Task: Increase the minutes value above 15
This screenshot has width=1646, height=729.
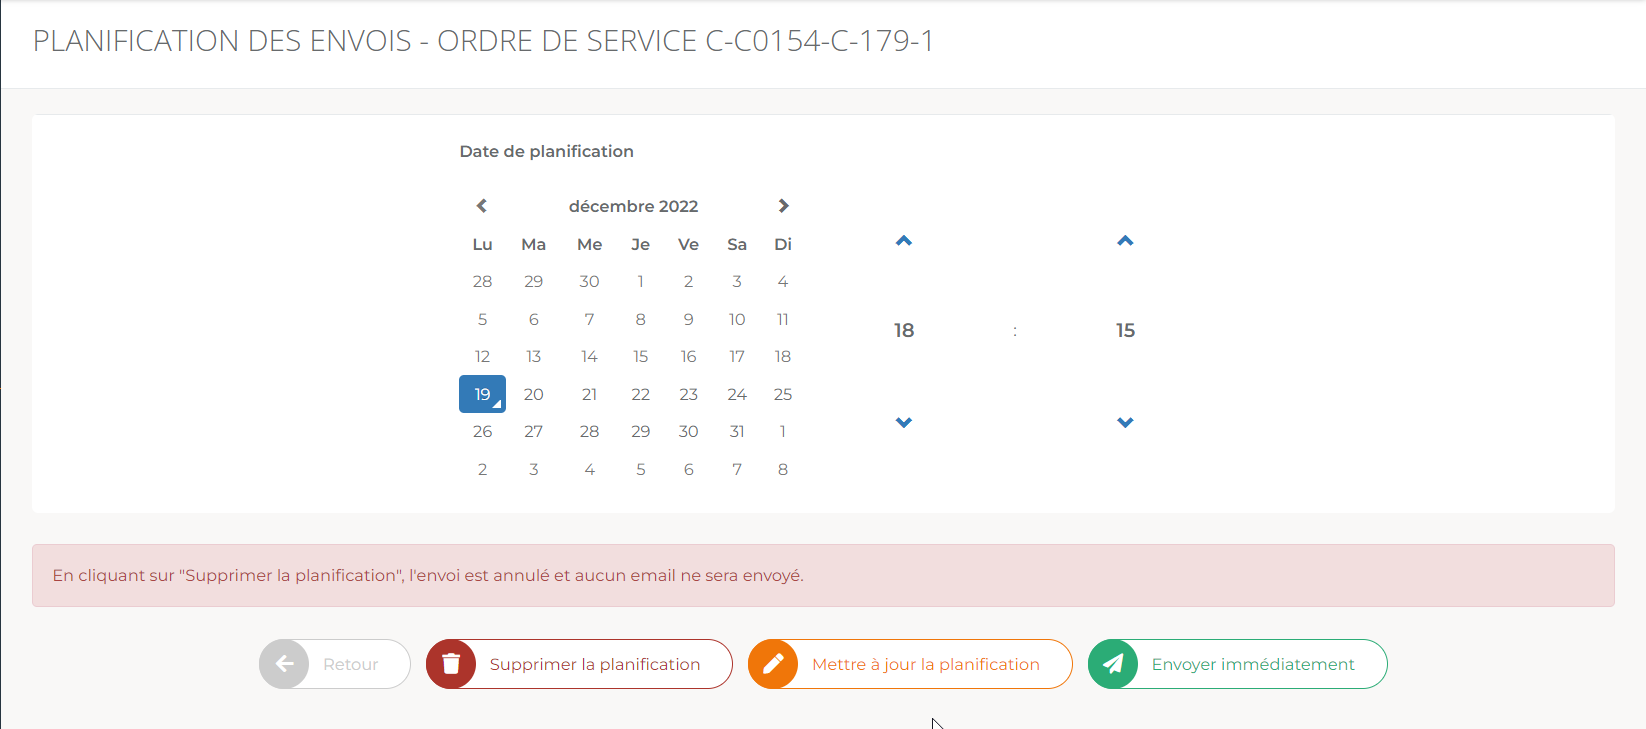Action: 1125,241
